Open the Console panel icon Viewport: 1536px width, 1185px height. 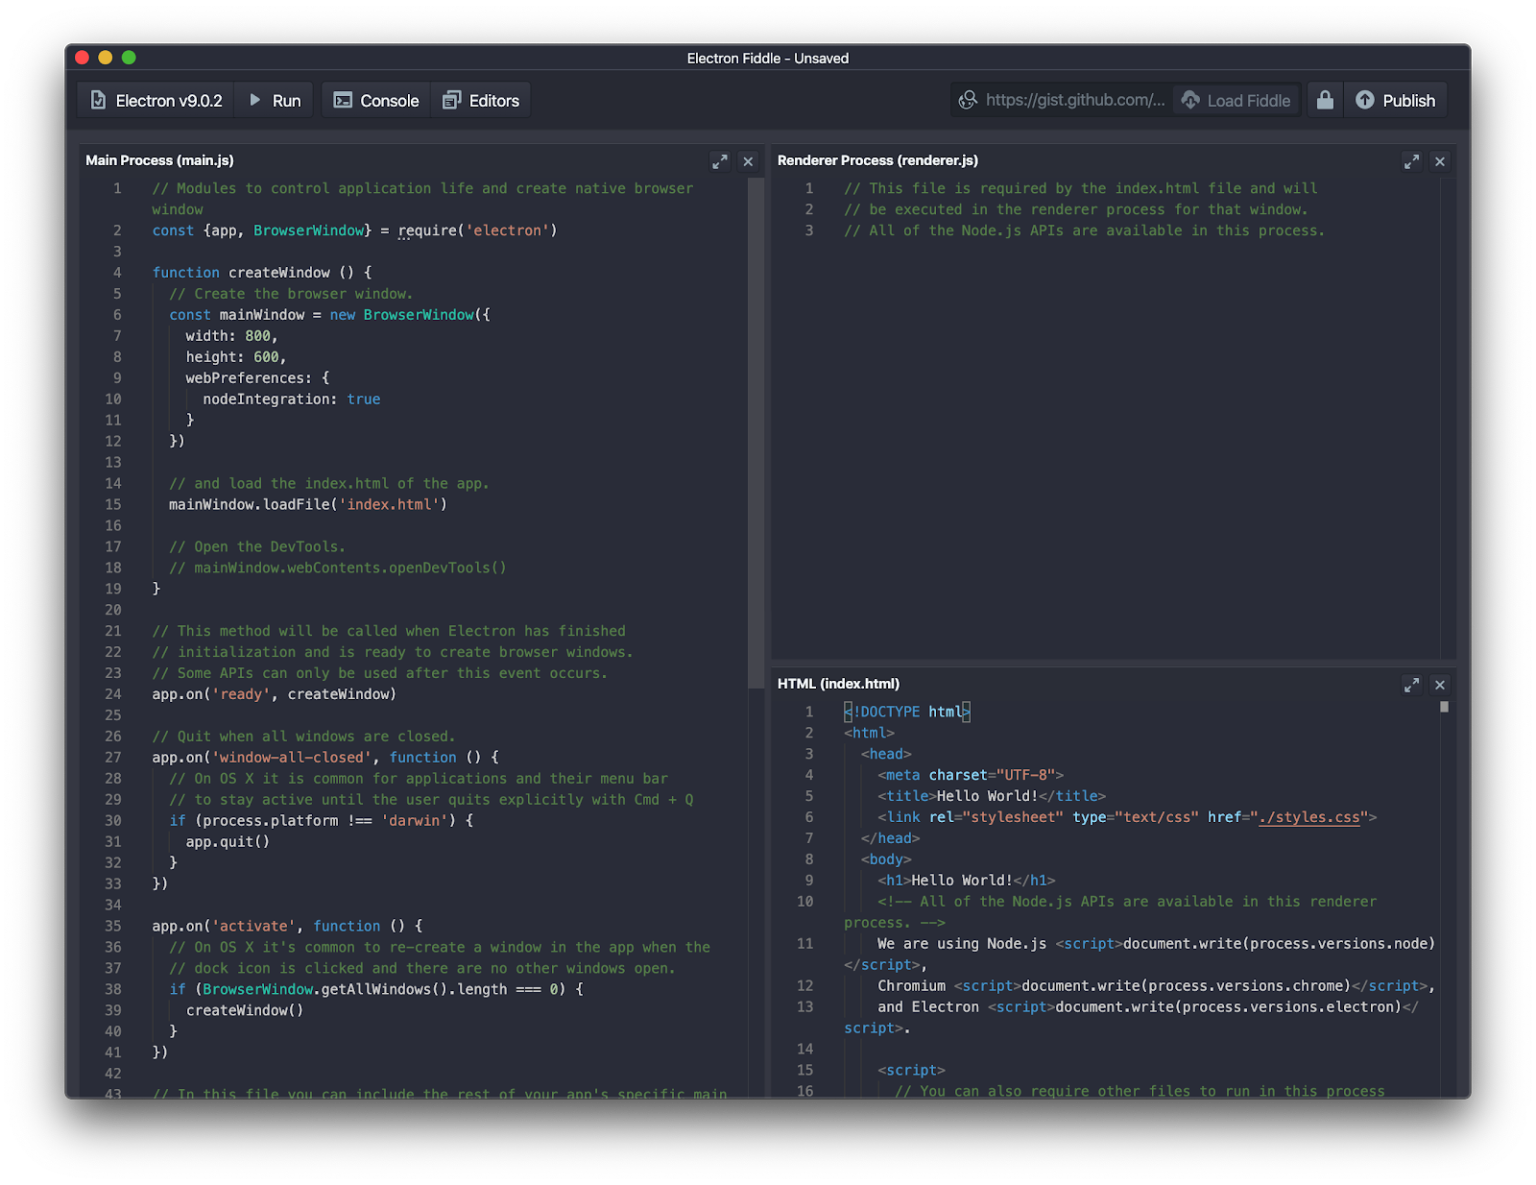pos(345,100)
